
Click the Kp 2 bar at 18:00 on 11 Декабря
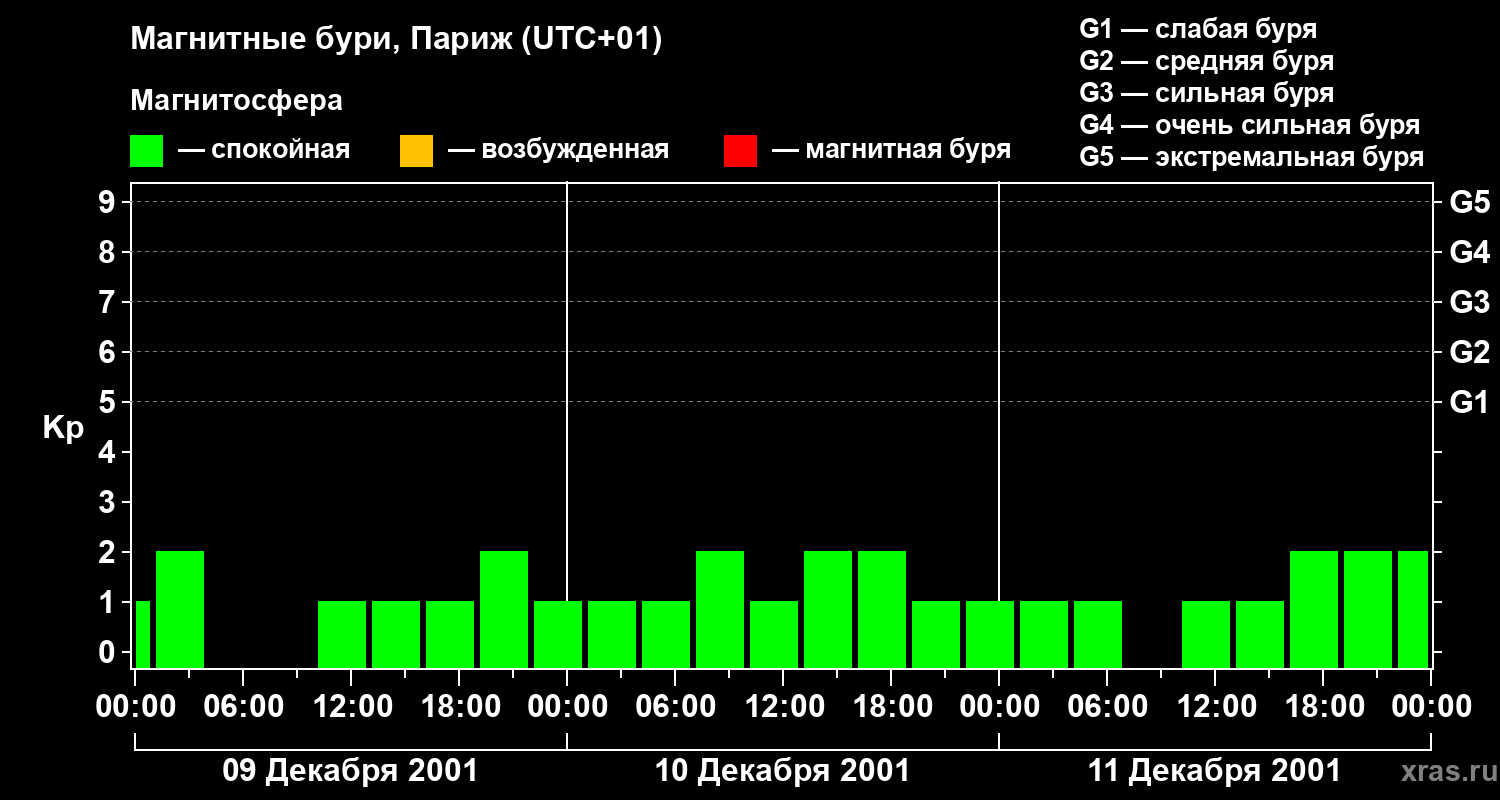1314,610
